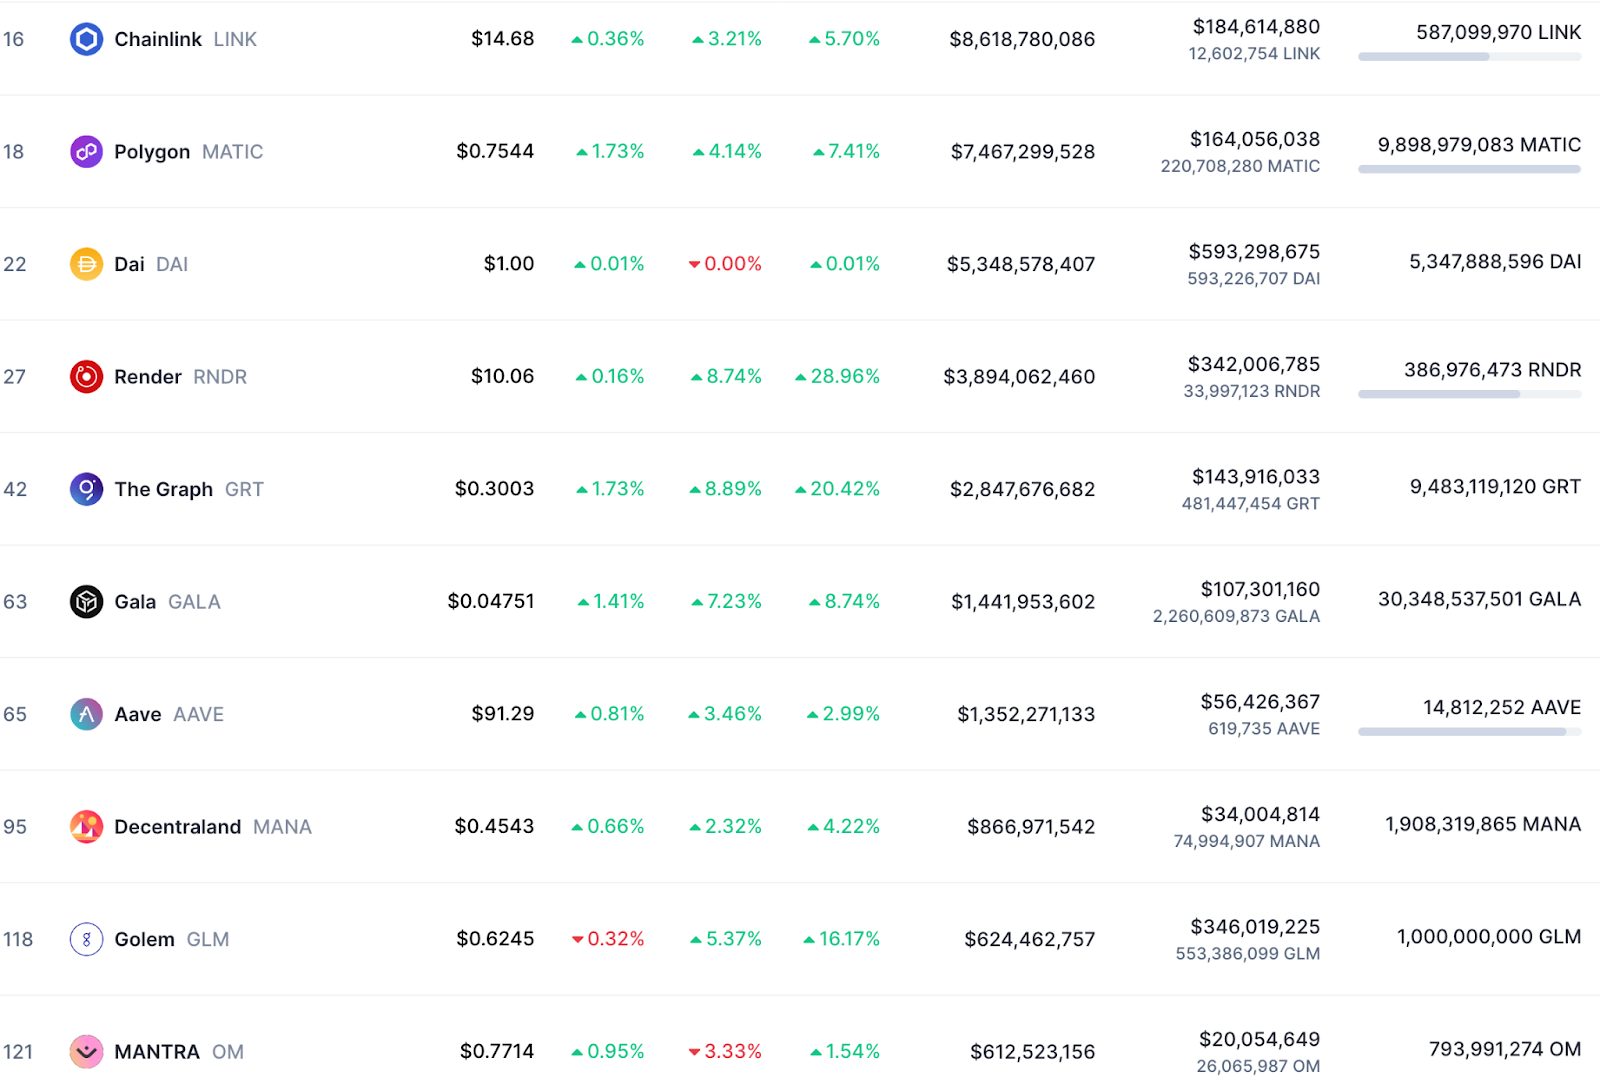Image resolution: width=1600 pixels, height=1076 pixels.
Task: Click the Decentraland logo icon
Action: pos(86,827)
